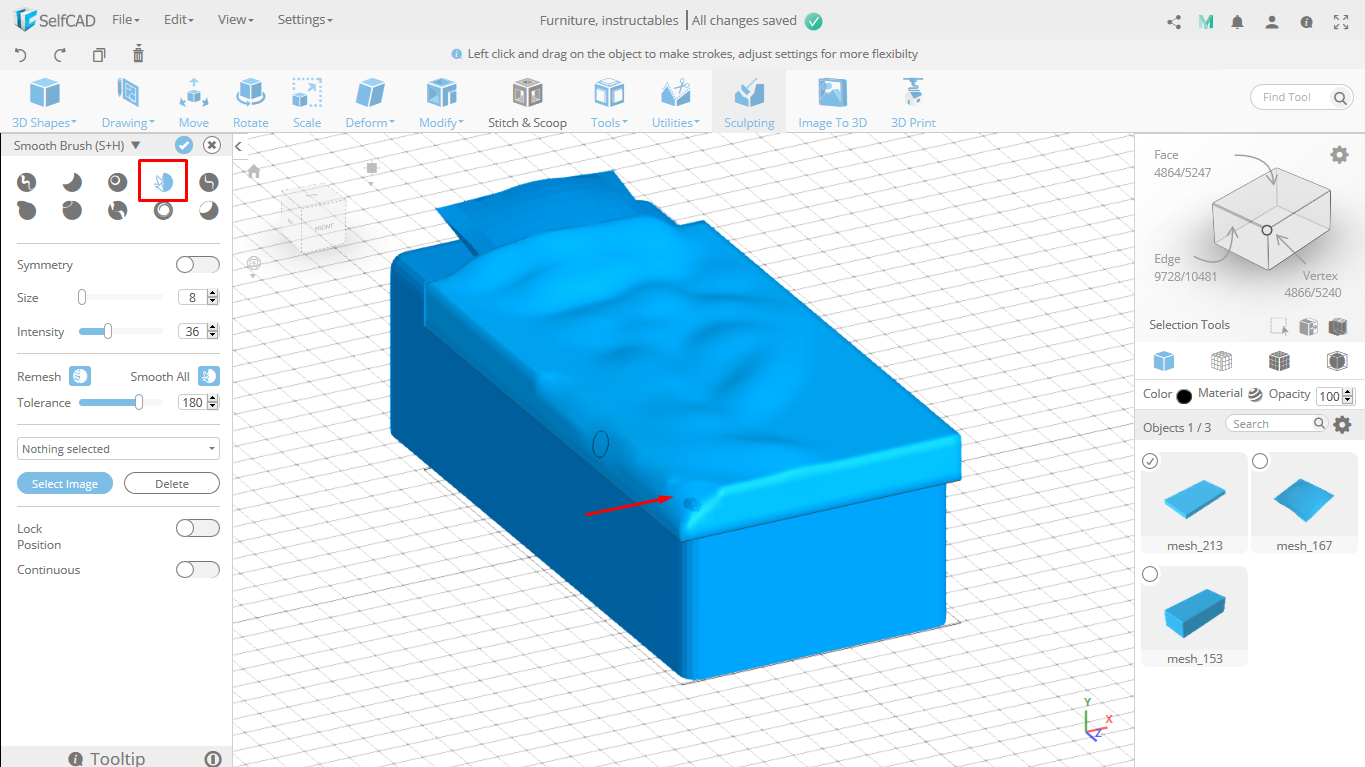This screenshot has width=1365, height=767.
Task: Reset viewport with home icon
Action: click(253, 171)
